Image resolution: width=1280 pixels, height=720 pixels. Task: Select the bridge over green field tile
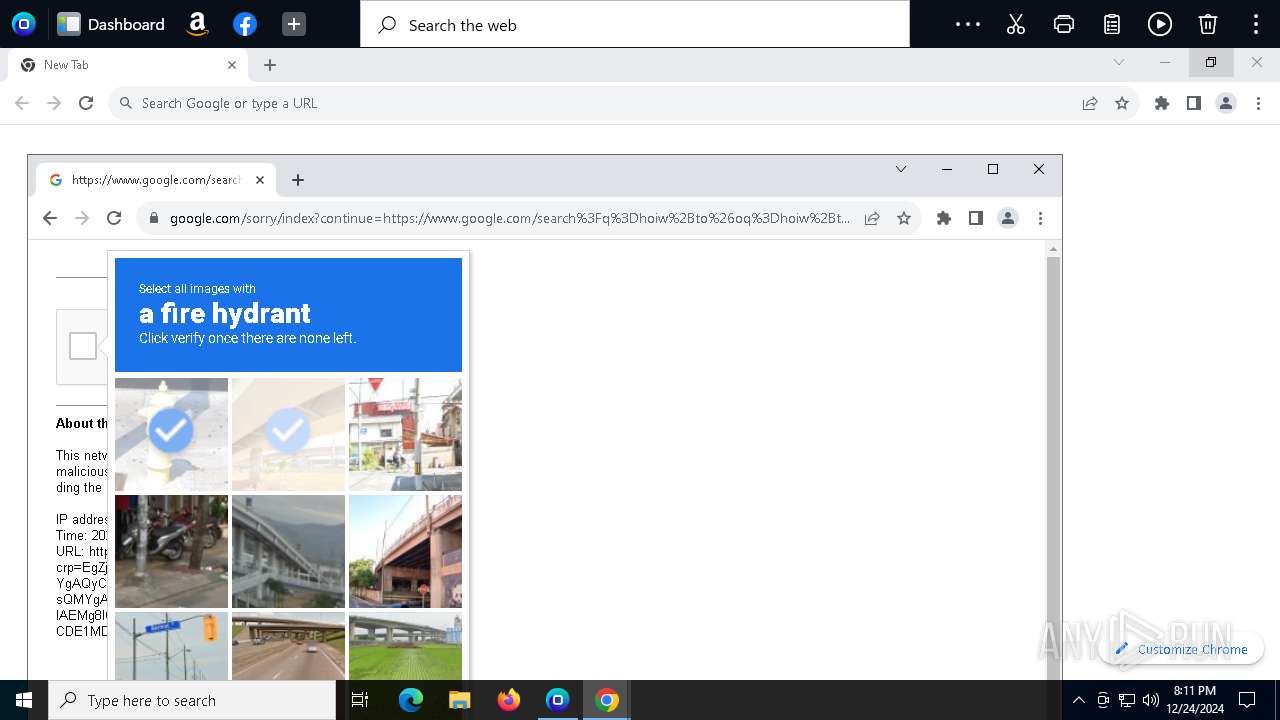(405, 646)
